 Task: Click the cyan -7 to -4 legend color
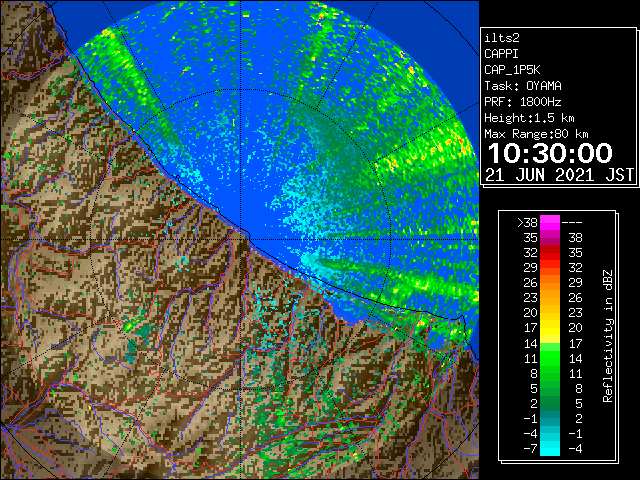click(550, 448)
